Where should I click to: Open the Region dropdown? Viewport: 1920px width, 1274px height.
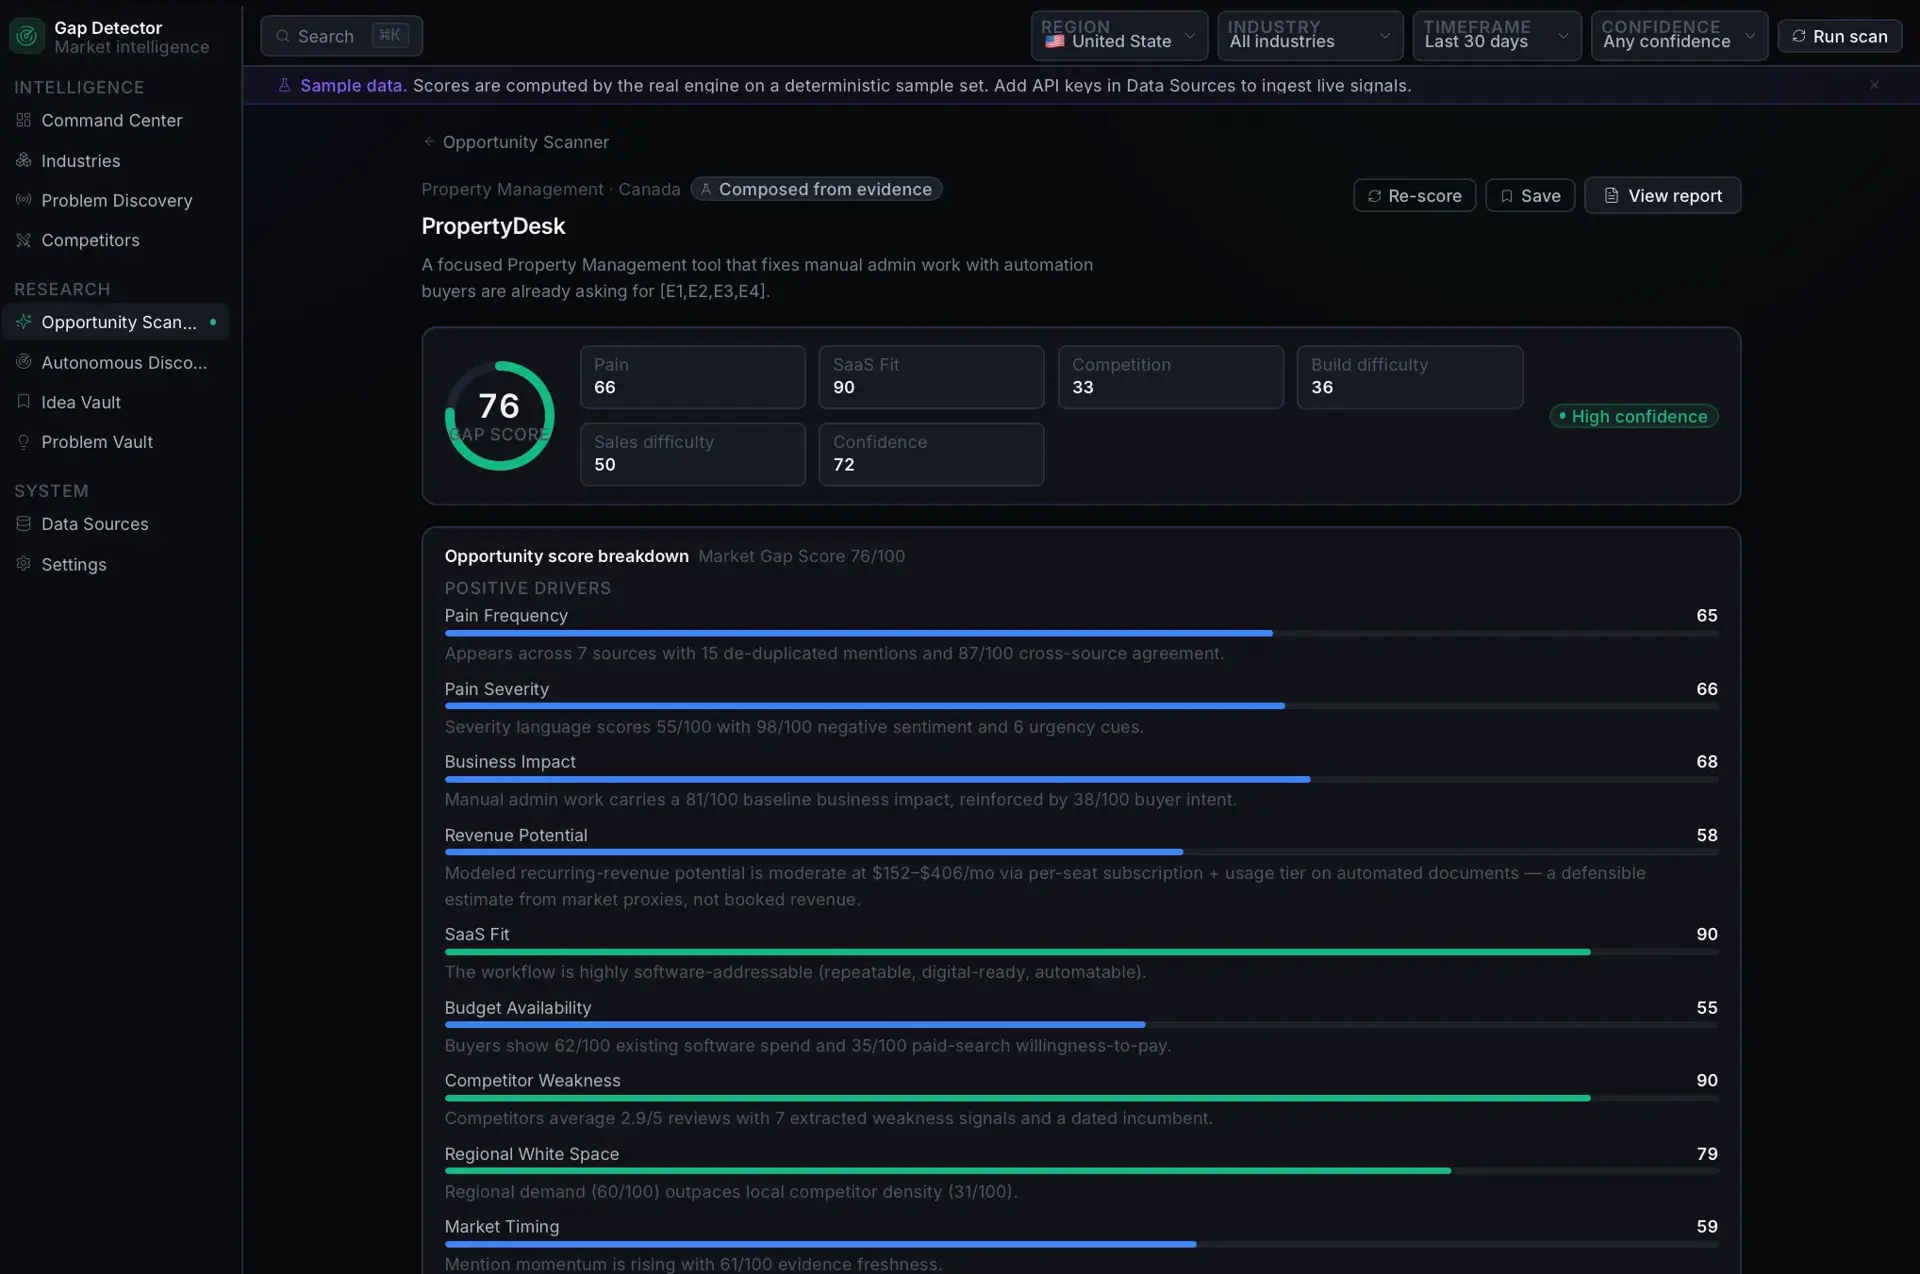(x=1119, y=36)
